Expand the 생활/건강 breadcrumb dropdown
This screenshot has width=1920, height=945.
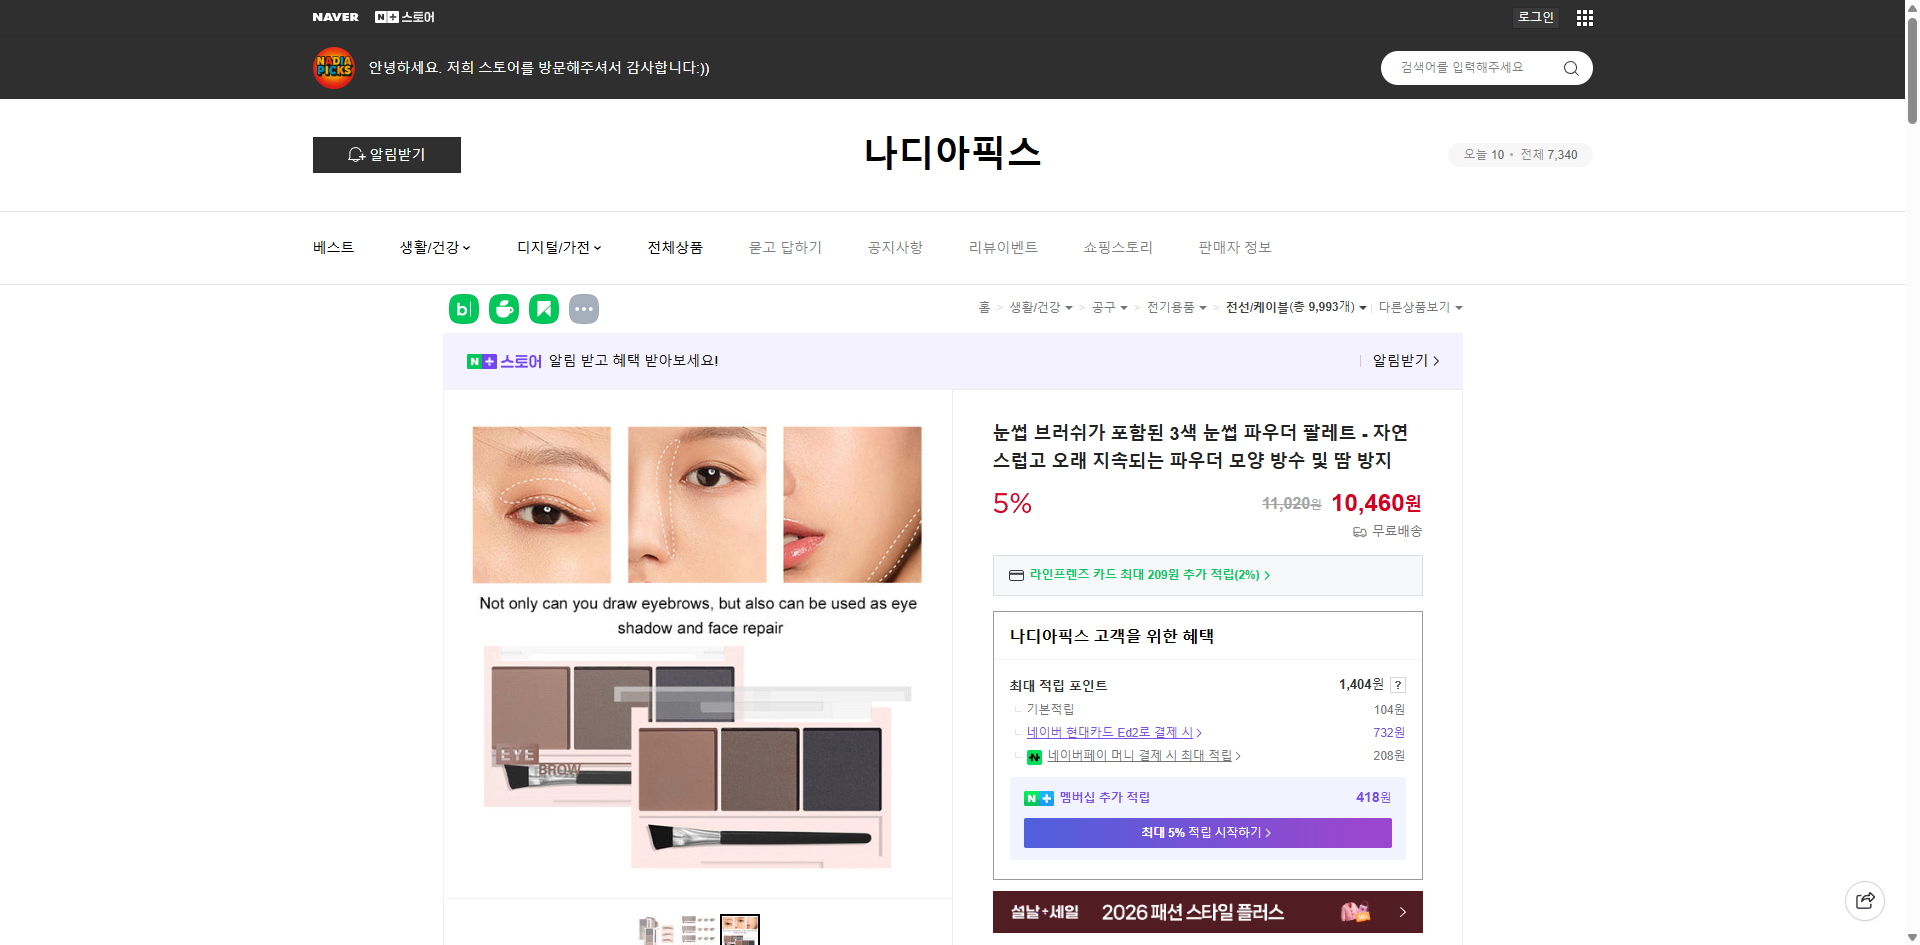[1040, 308]
